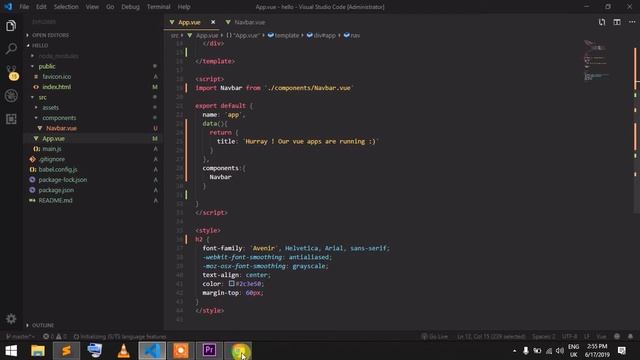The image size is (640, 360).
Task: Open Navbar.vue in the explorer tree
Action: pos(61,128)
